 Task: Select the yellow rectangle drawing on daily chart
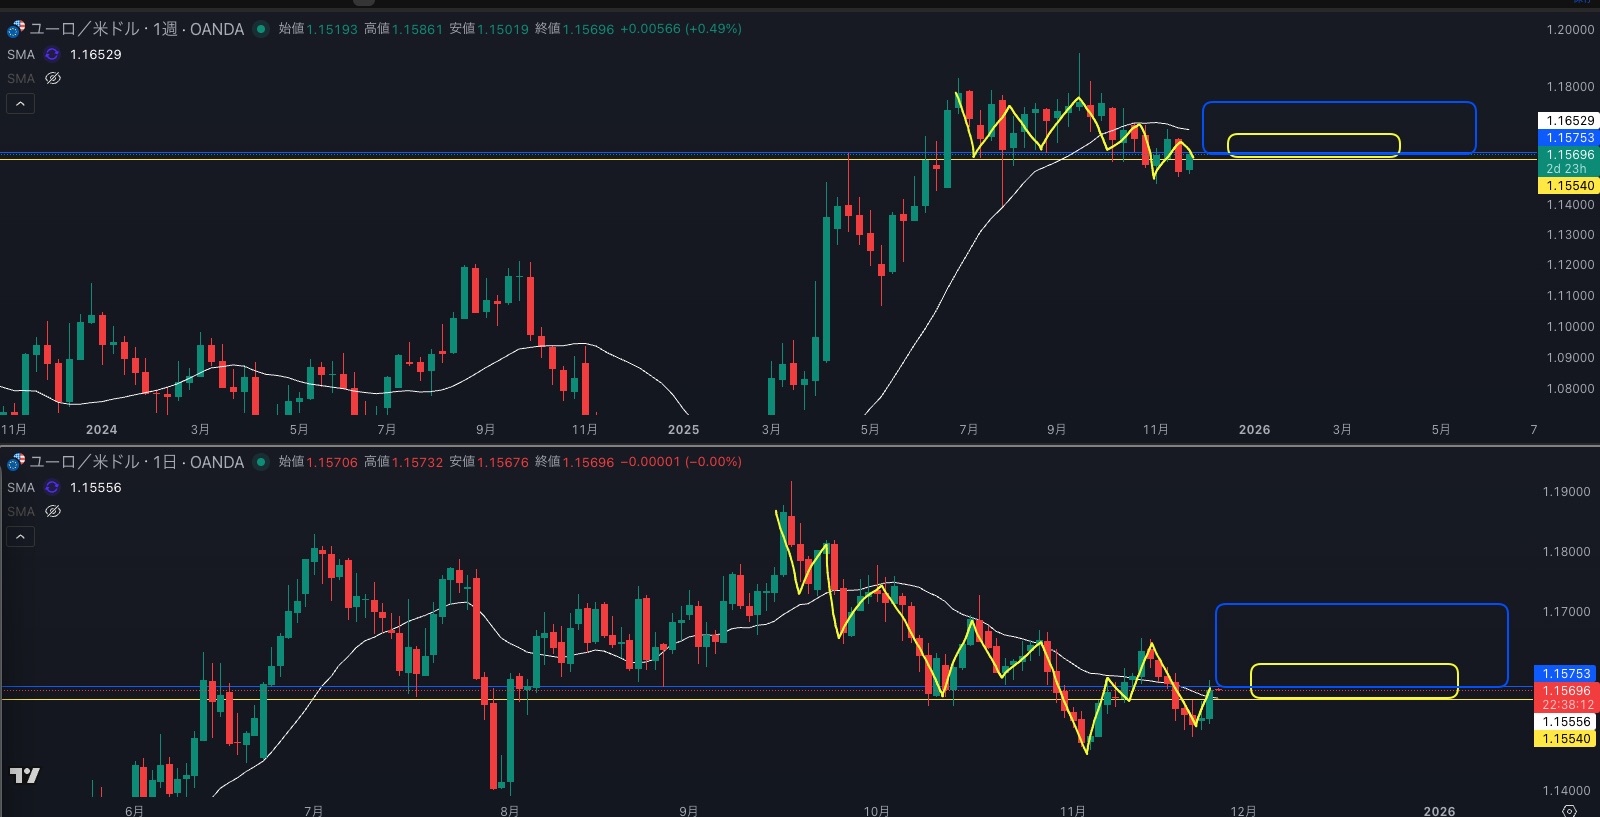point(1354,665)
